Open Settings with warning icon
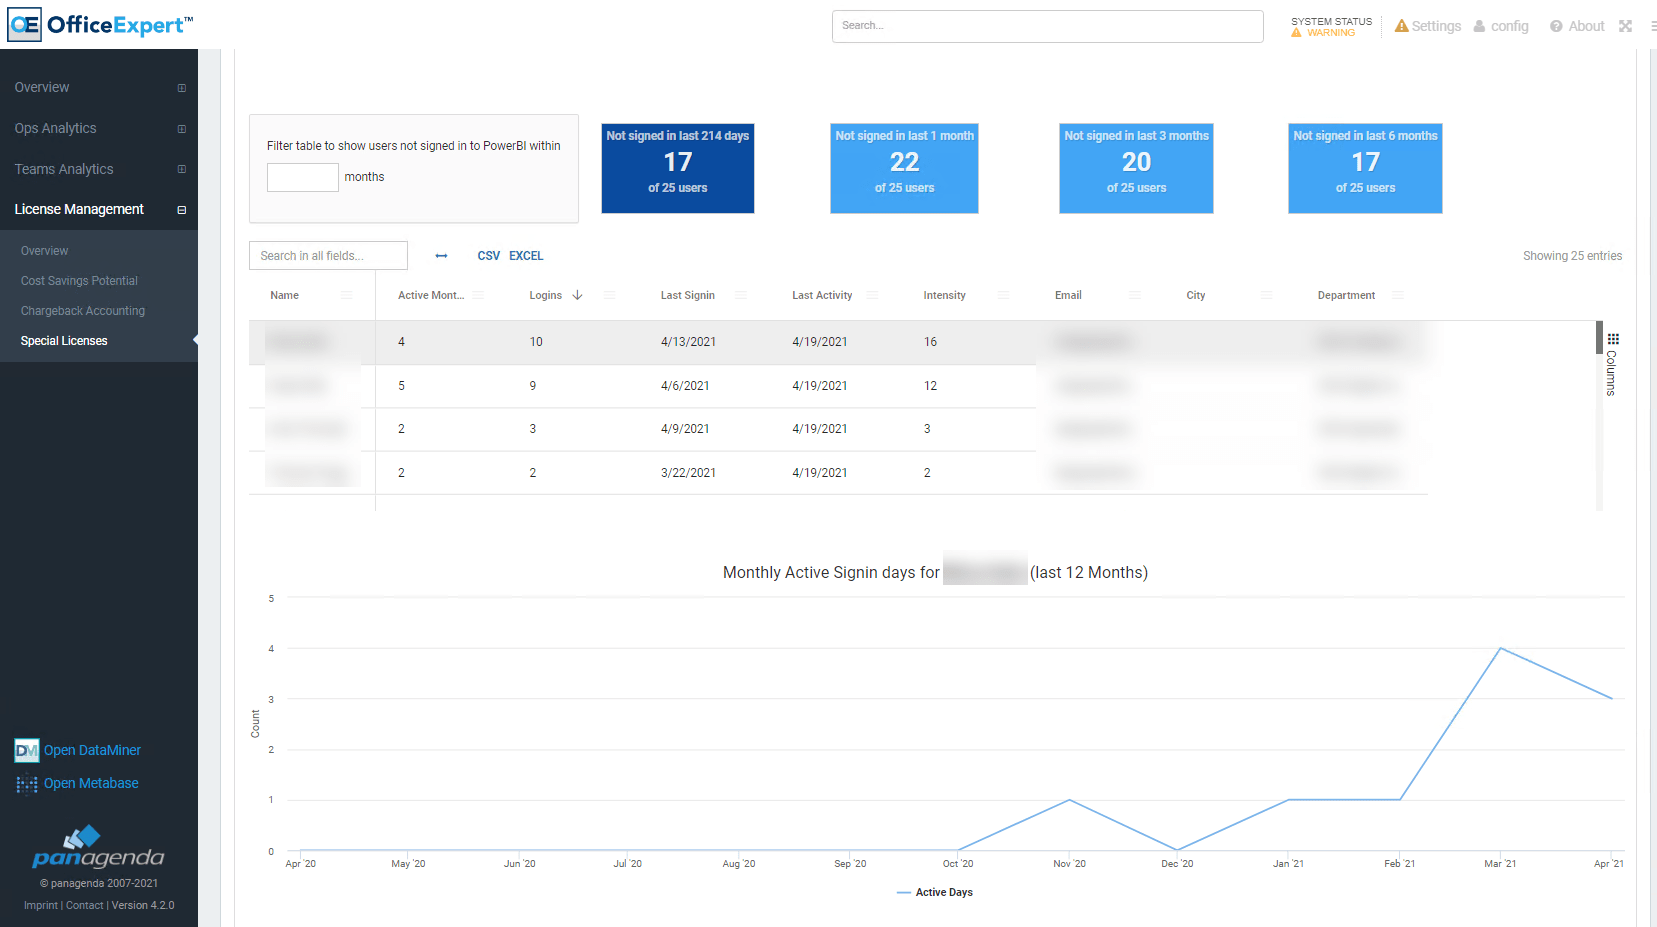This screenshot has width=1657, height=927. (x=1428, y=26)
